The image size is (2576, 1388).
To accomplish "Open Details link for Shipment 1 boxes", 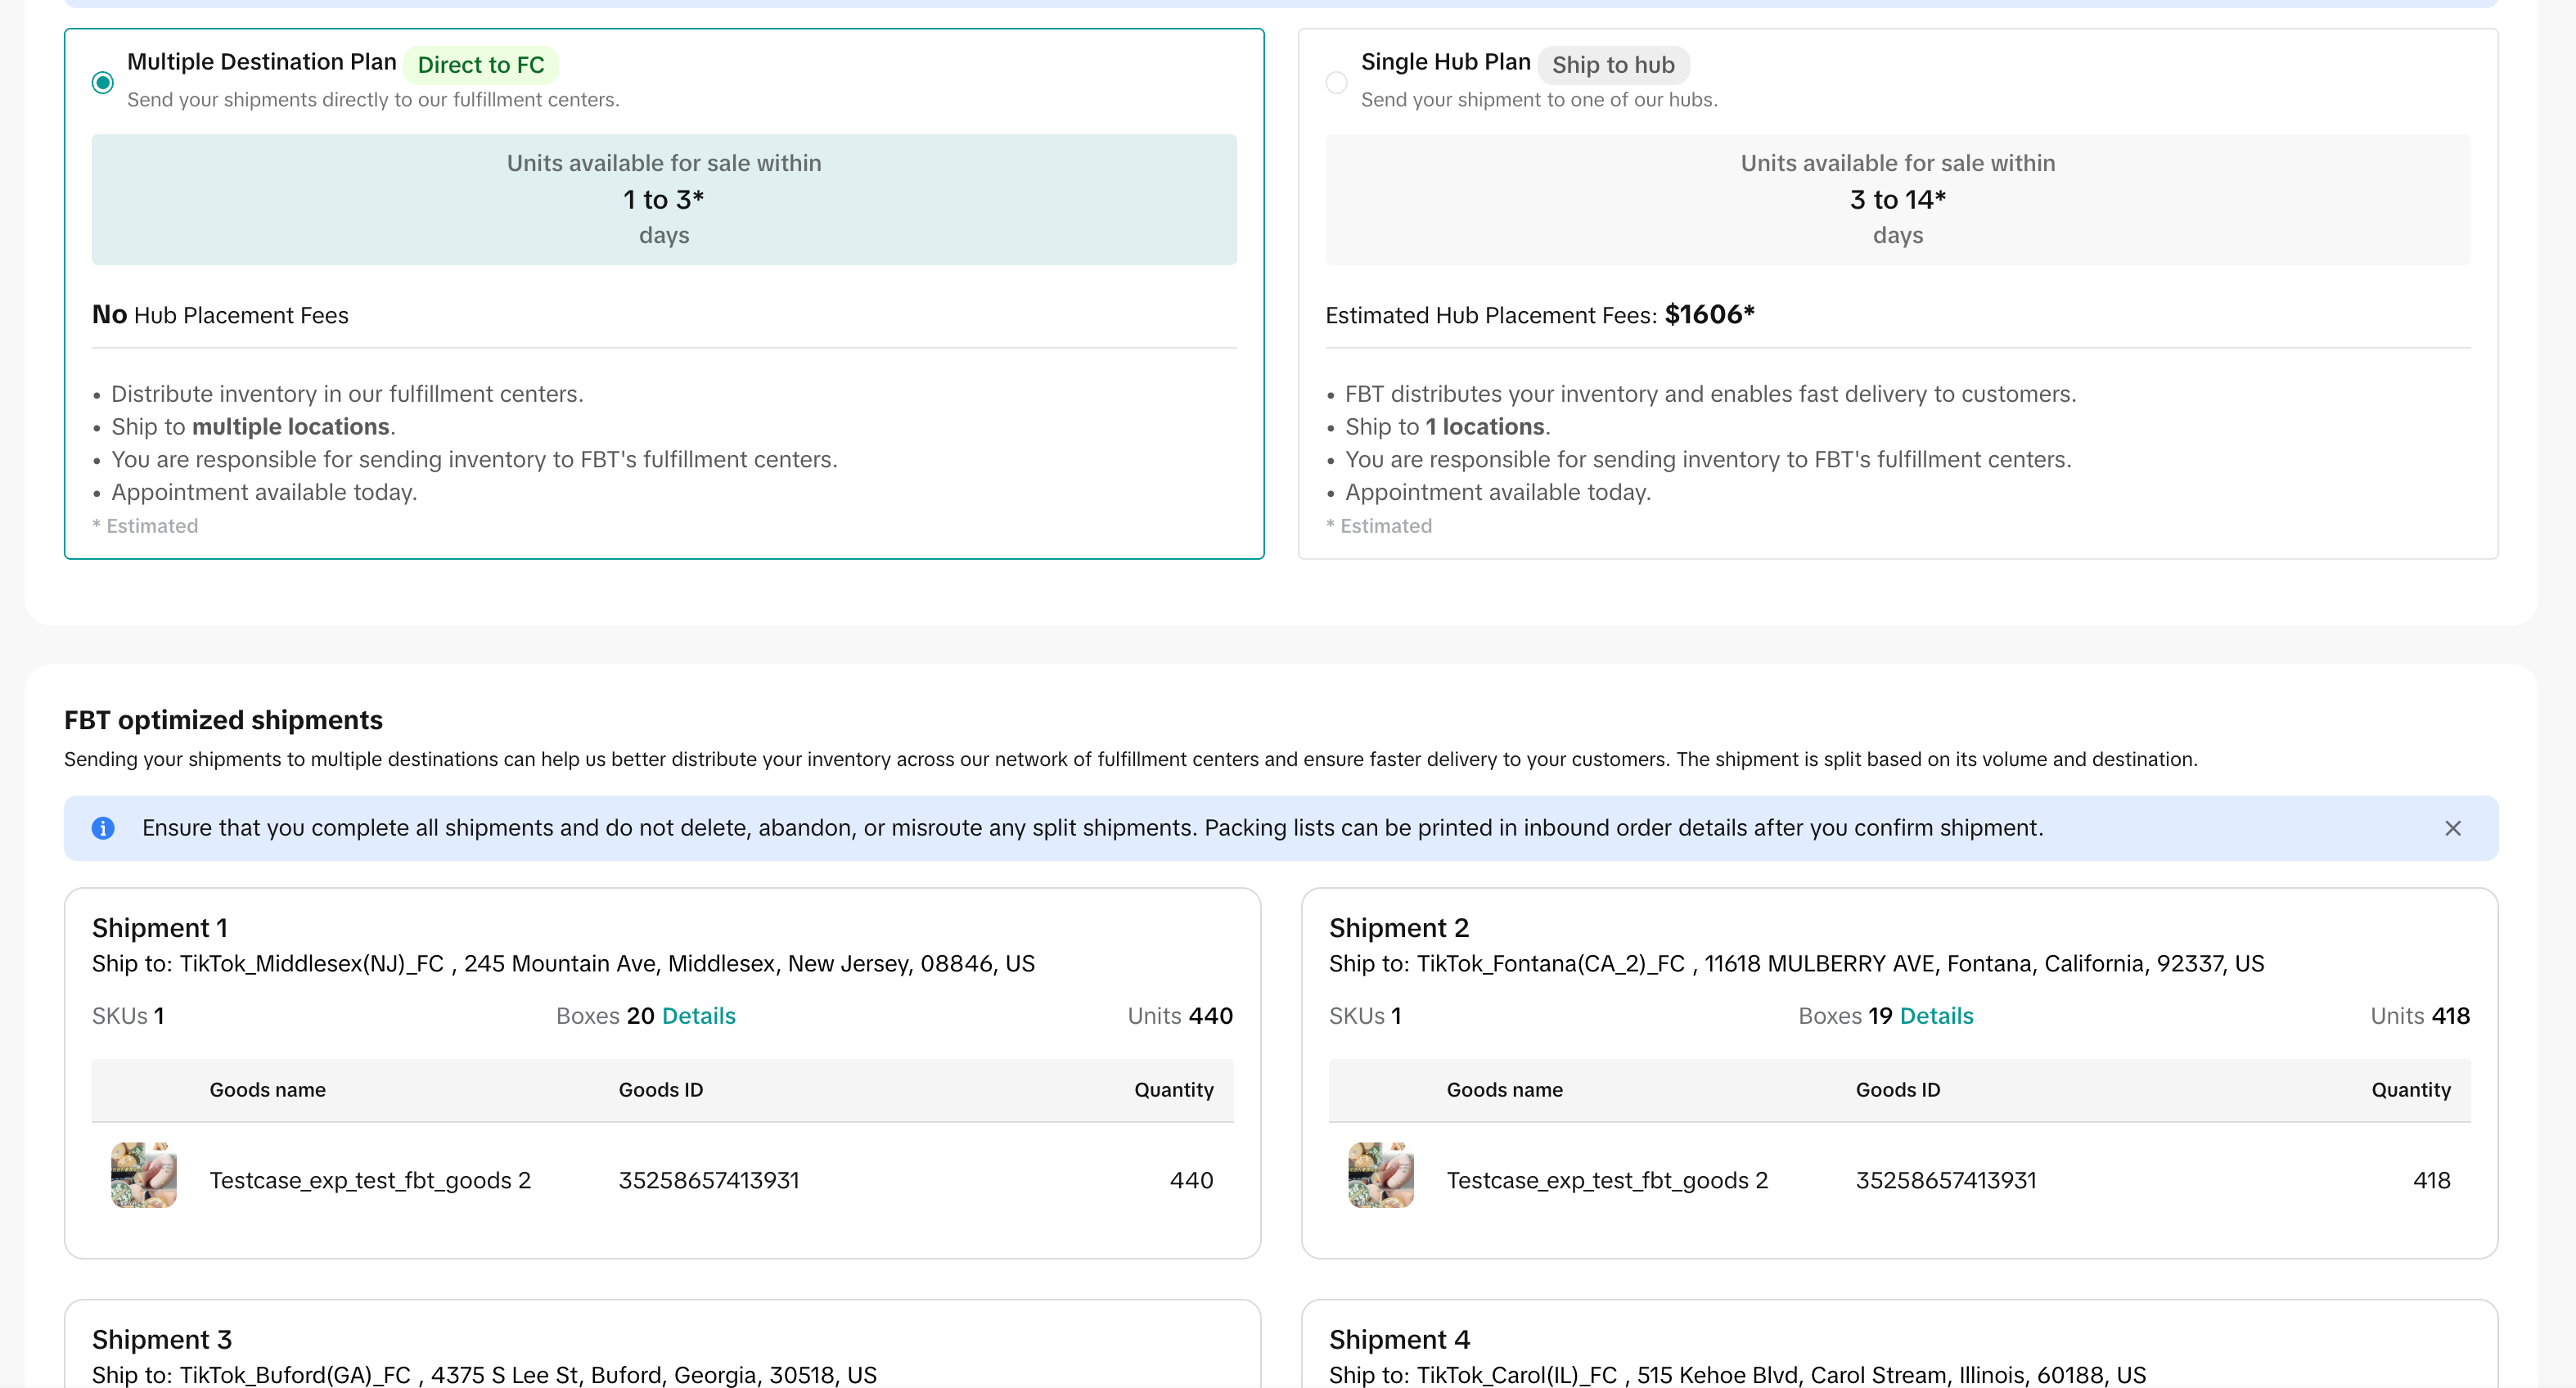I will pos(698,1016).
